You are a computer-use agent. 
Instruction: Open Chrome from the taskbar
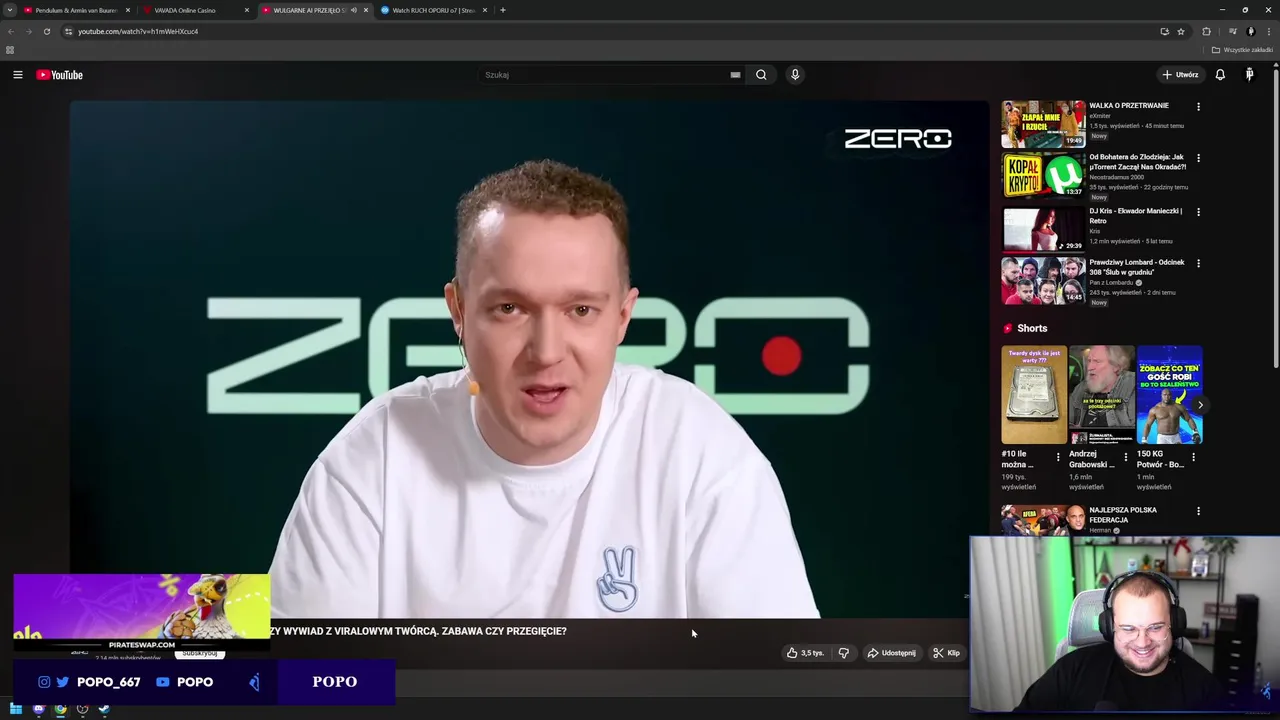[60, 709]
